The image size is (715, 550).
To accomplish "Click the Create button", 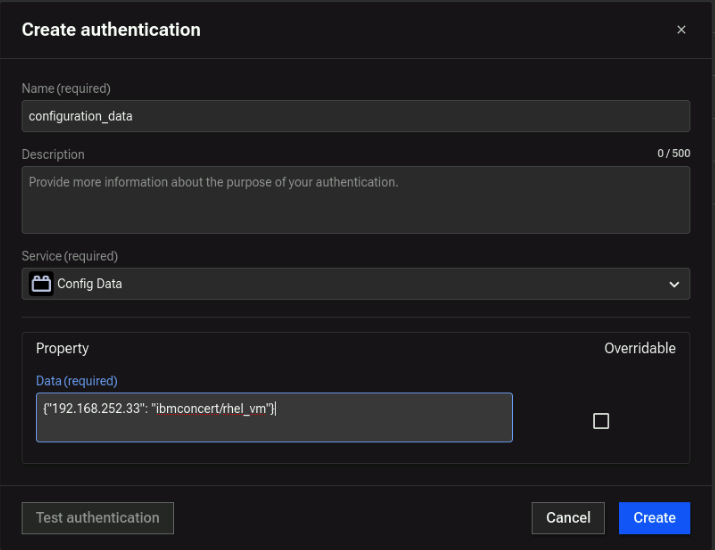I will click(654, 517).
